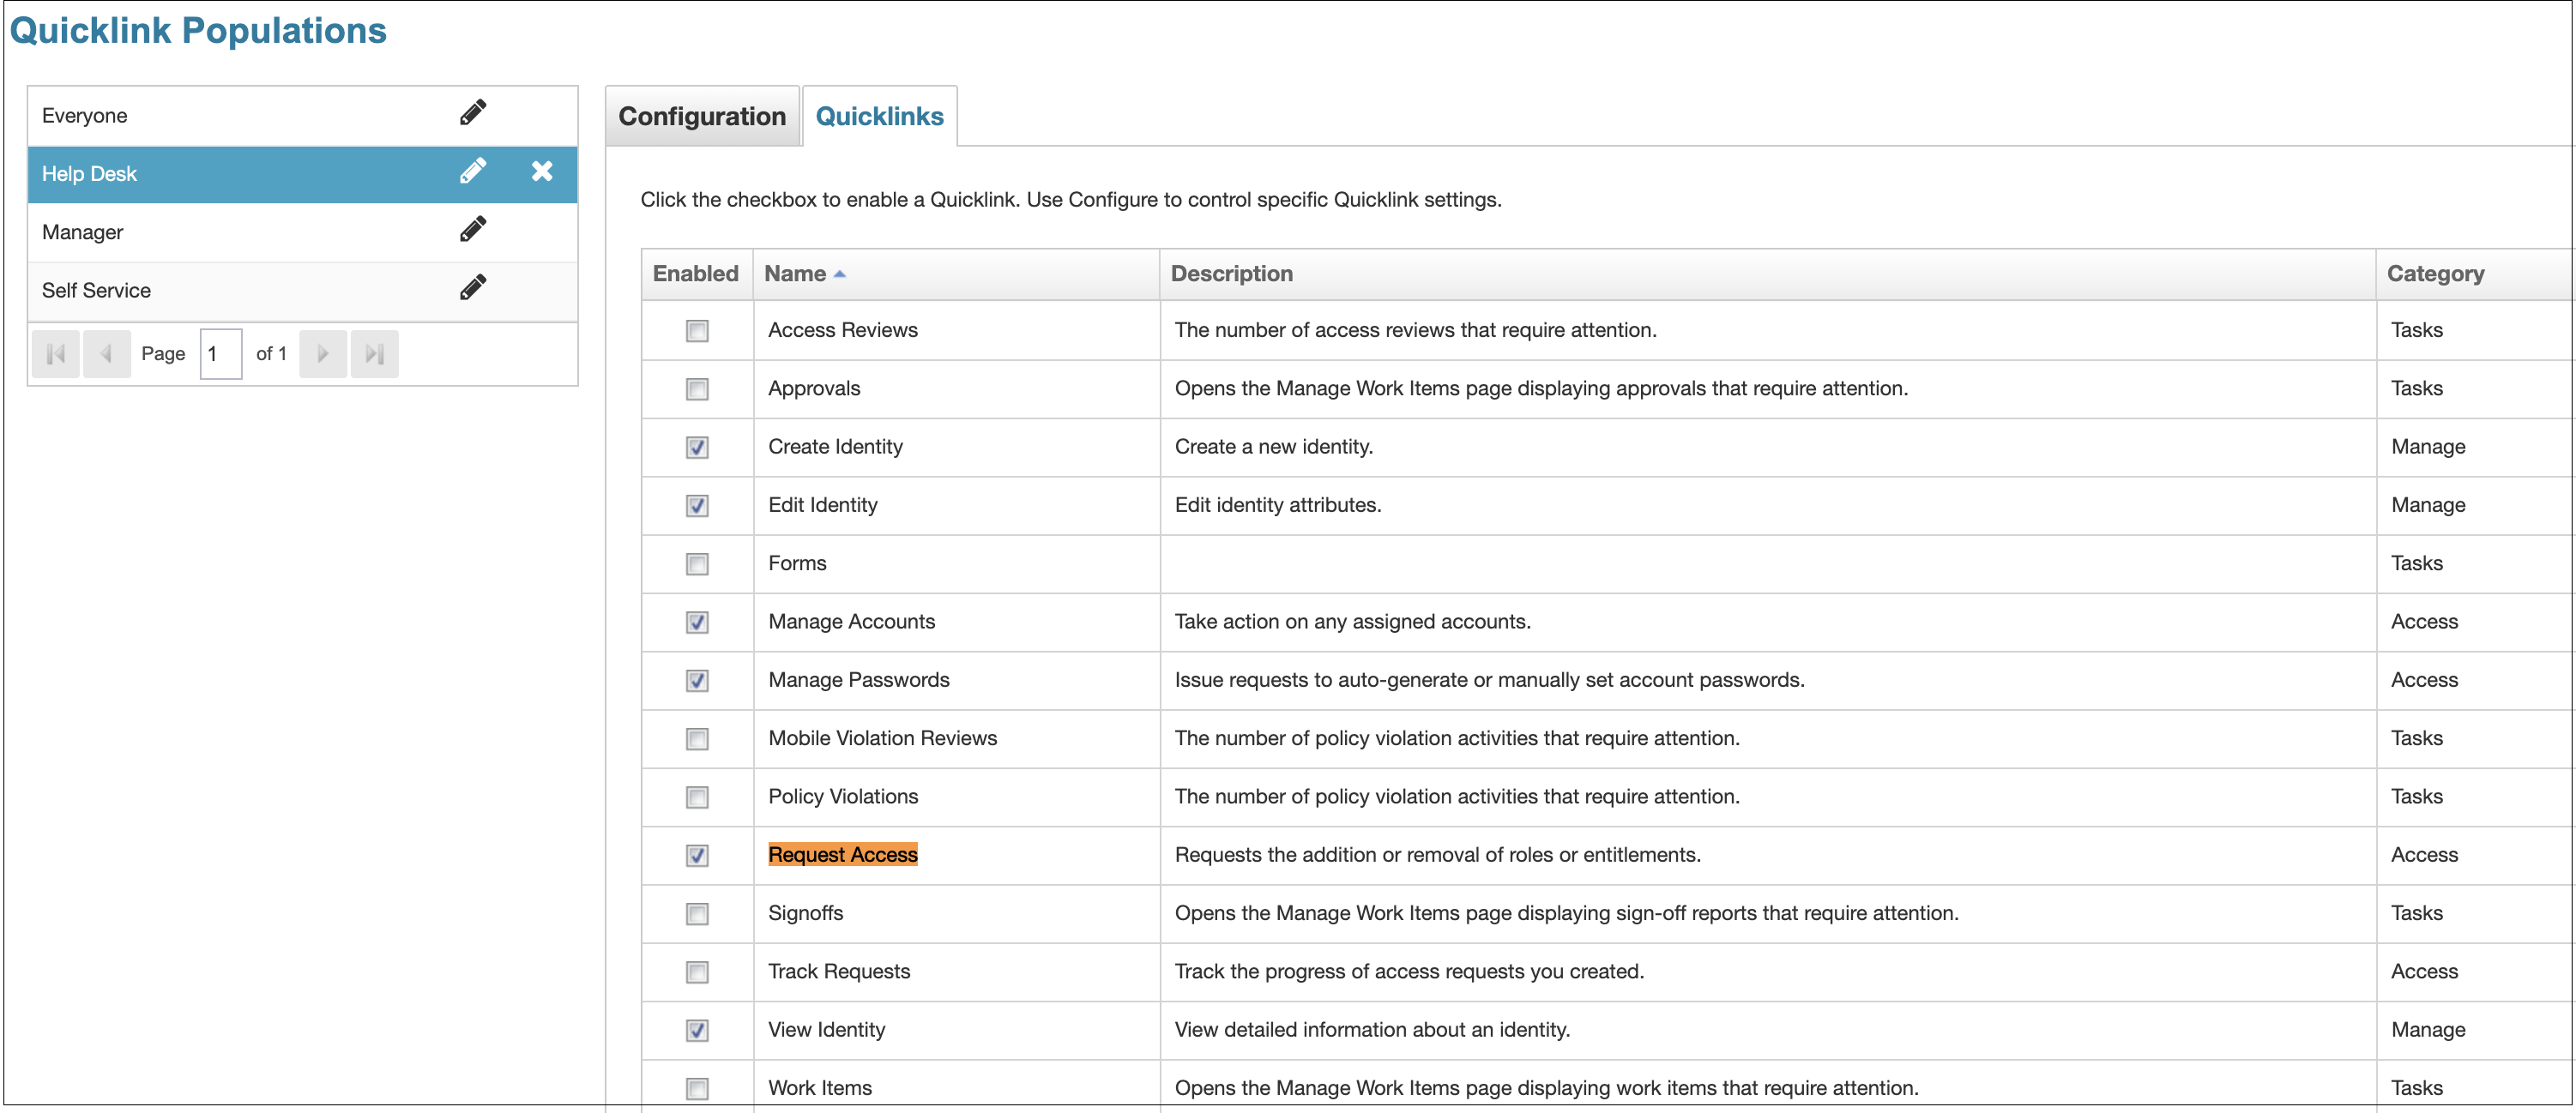Click the Description column header
This screenshot has height=1113, width=2576.
[1231, 274]
